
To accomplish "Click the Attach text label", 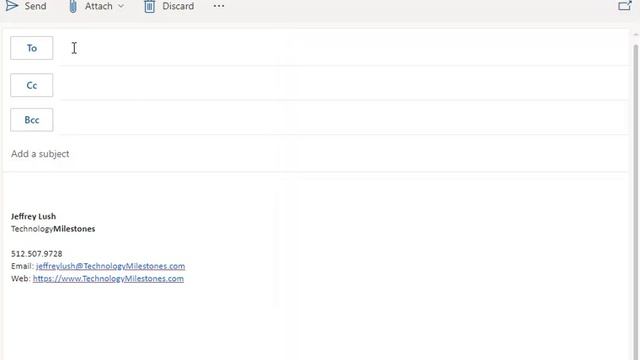I will (98, 6).
